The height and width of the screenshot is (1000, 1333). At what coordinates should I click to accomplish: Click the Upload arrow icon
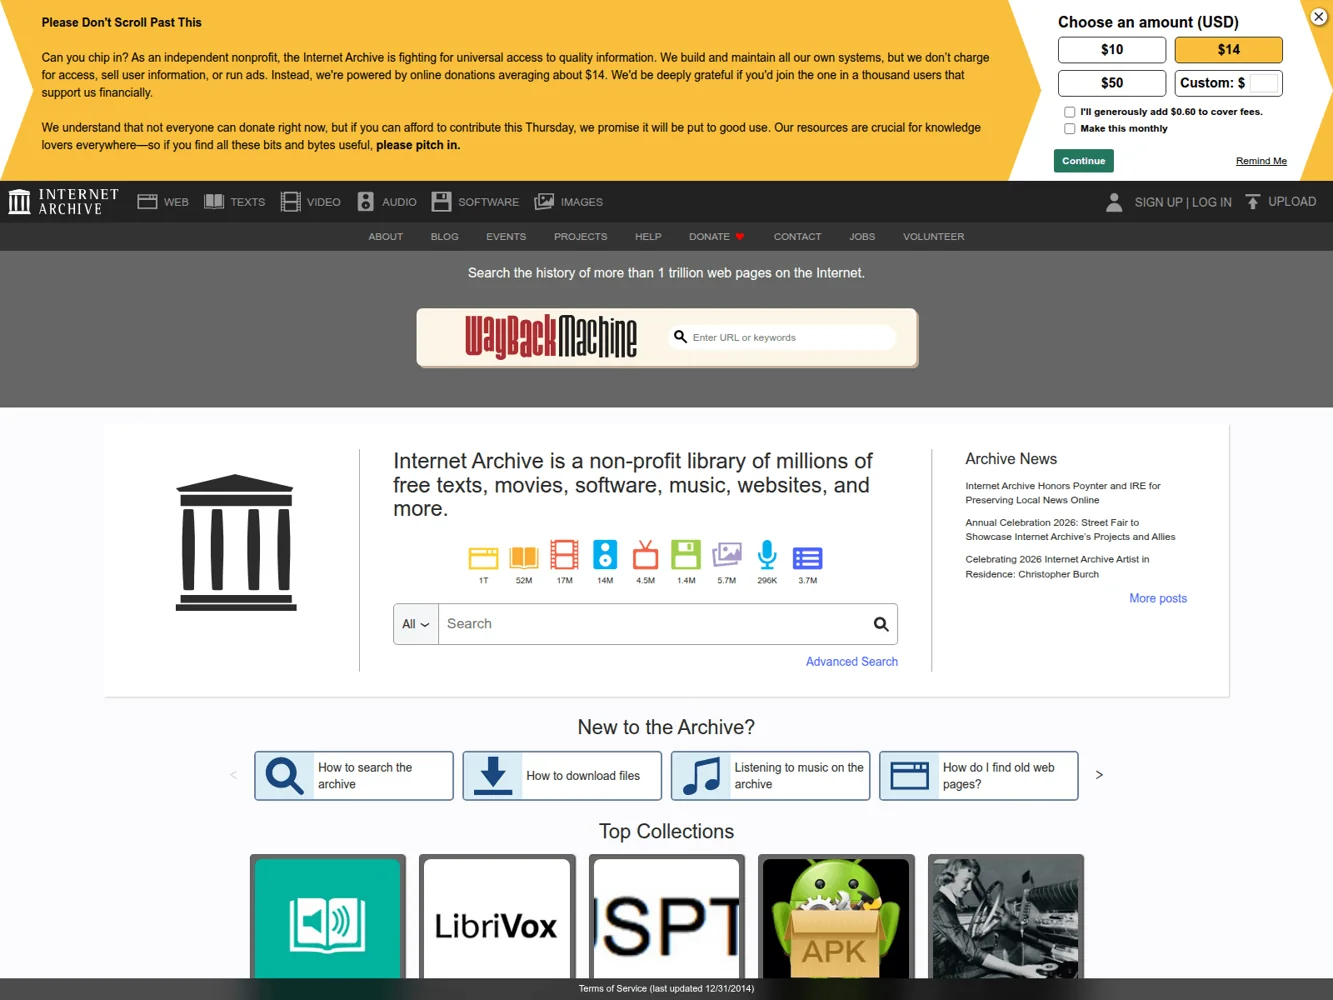point(1252,202)
